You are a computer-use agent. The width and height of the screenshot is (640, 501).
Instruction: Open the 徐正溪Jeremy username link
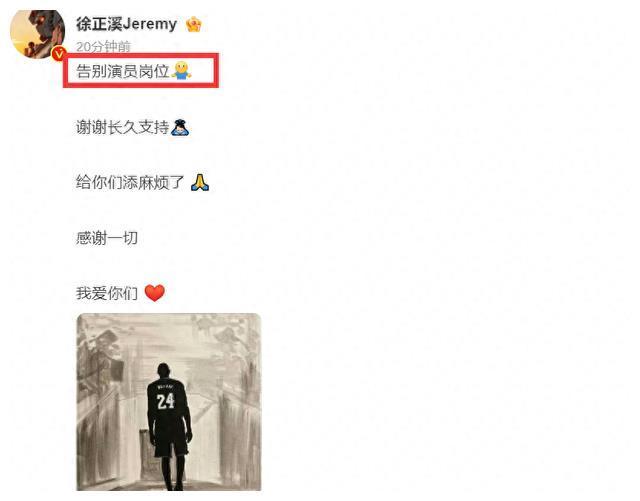click(126, 24)
